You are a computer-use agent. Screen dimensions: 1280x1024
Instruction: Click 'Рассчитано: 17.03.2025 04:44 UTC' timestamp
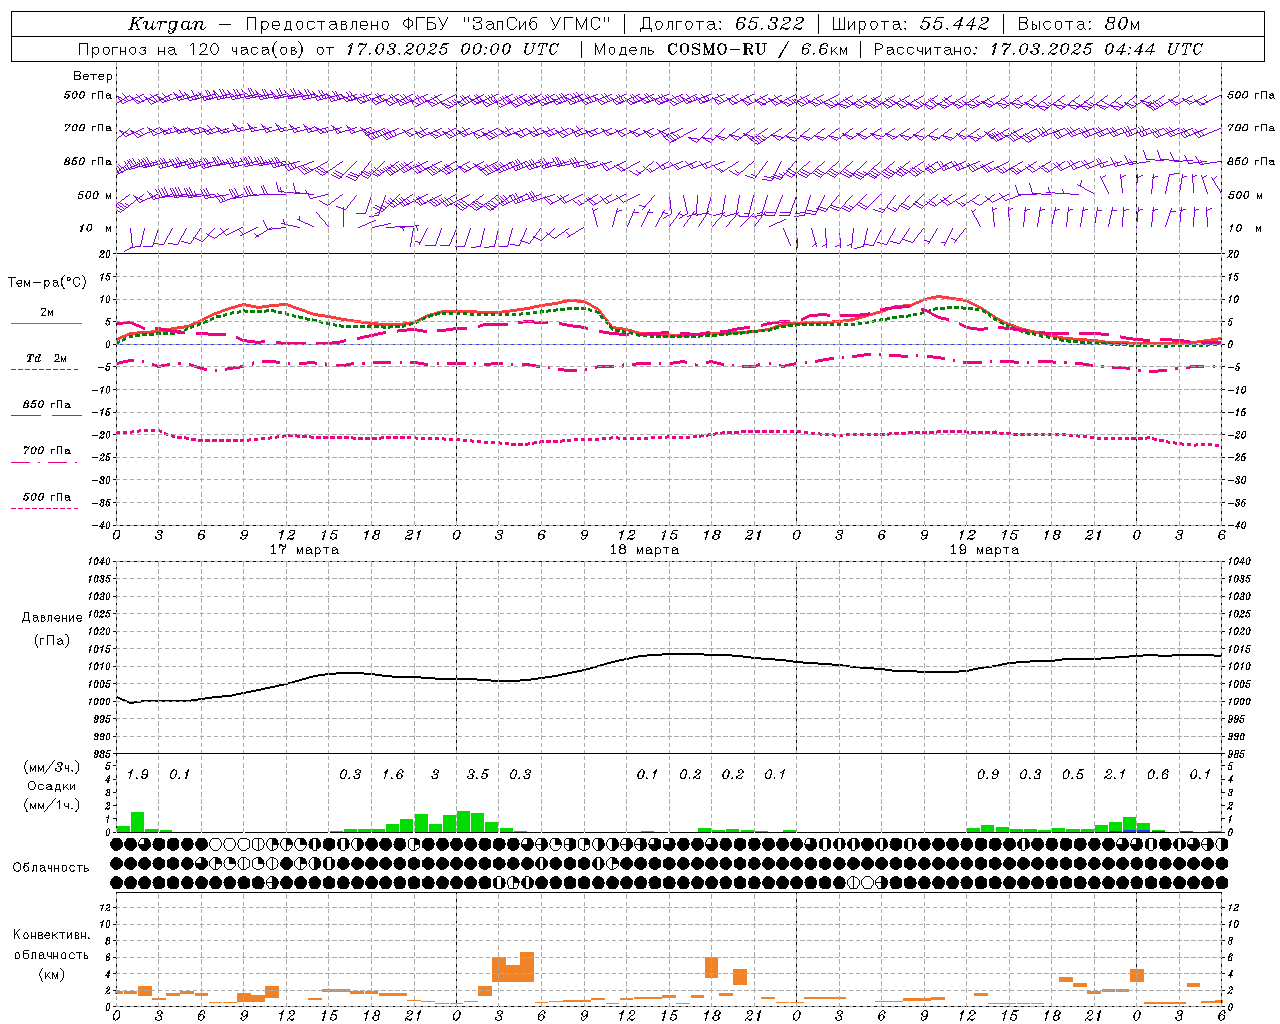pos(1038,49)
